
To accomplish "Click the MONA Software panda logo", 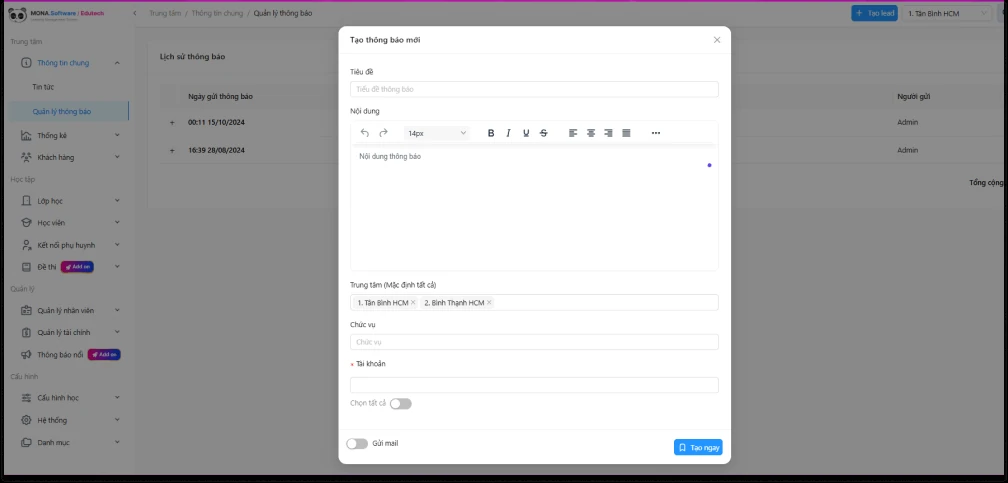I will coord(17,14).
